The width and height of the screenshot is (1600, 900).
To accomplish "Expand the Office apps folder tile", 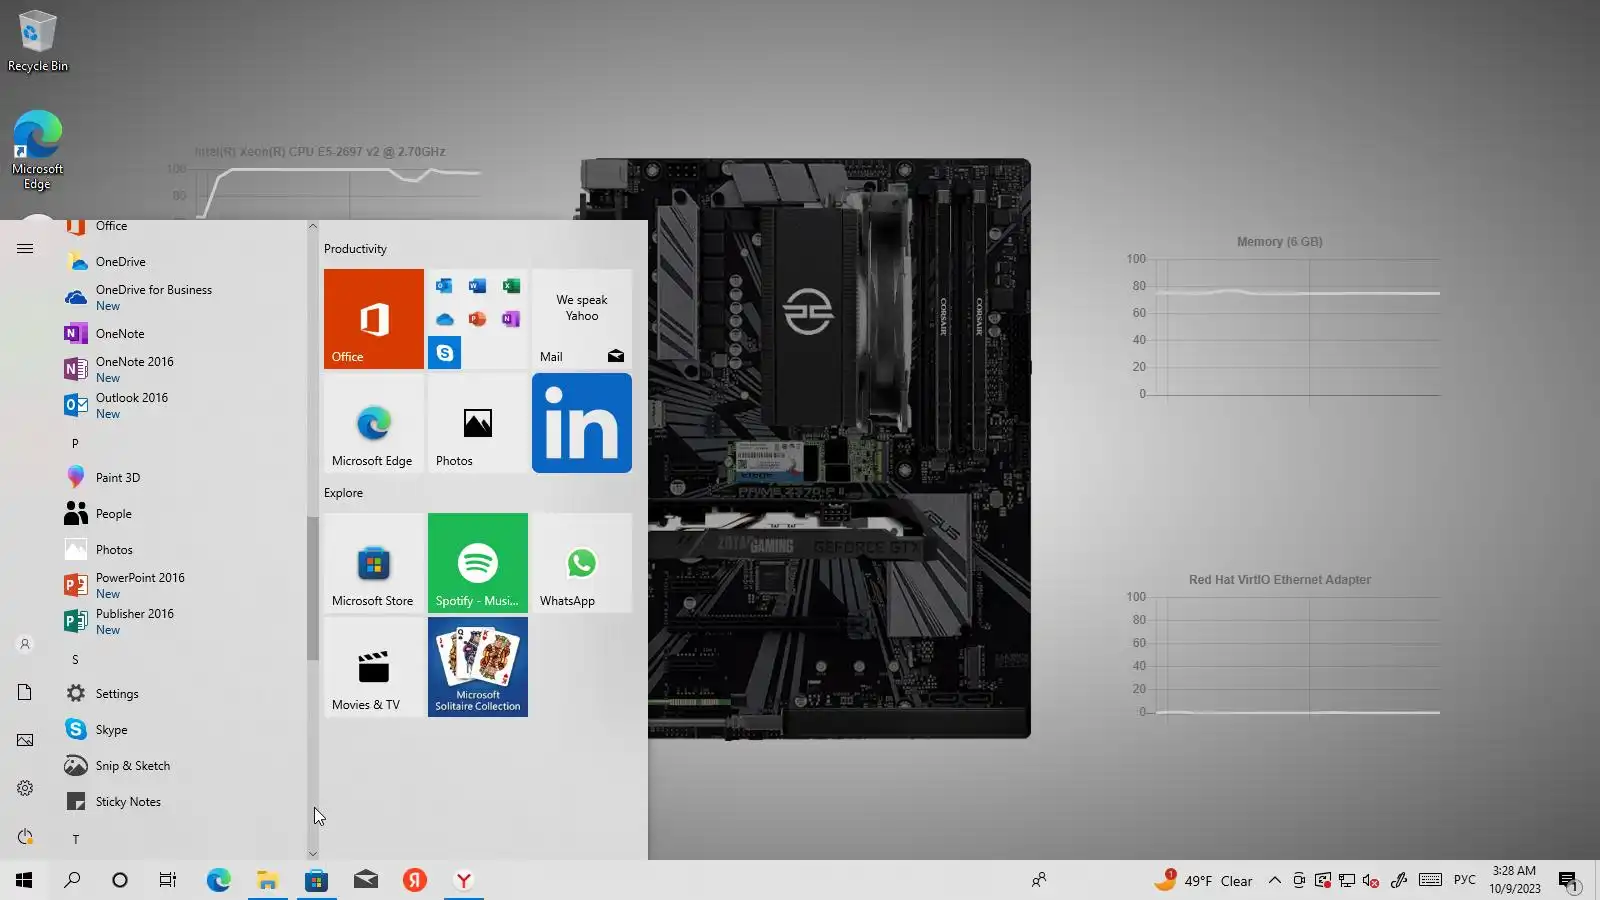I will point(478,319).
